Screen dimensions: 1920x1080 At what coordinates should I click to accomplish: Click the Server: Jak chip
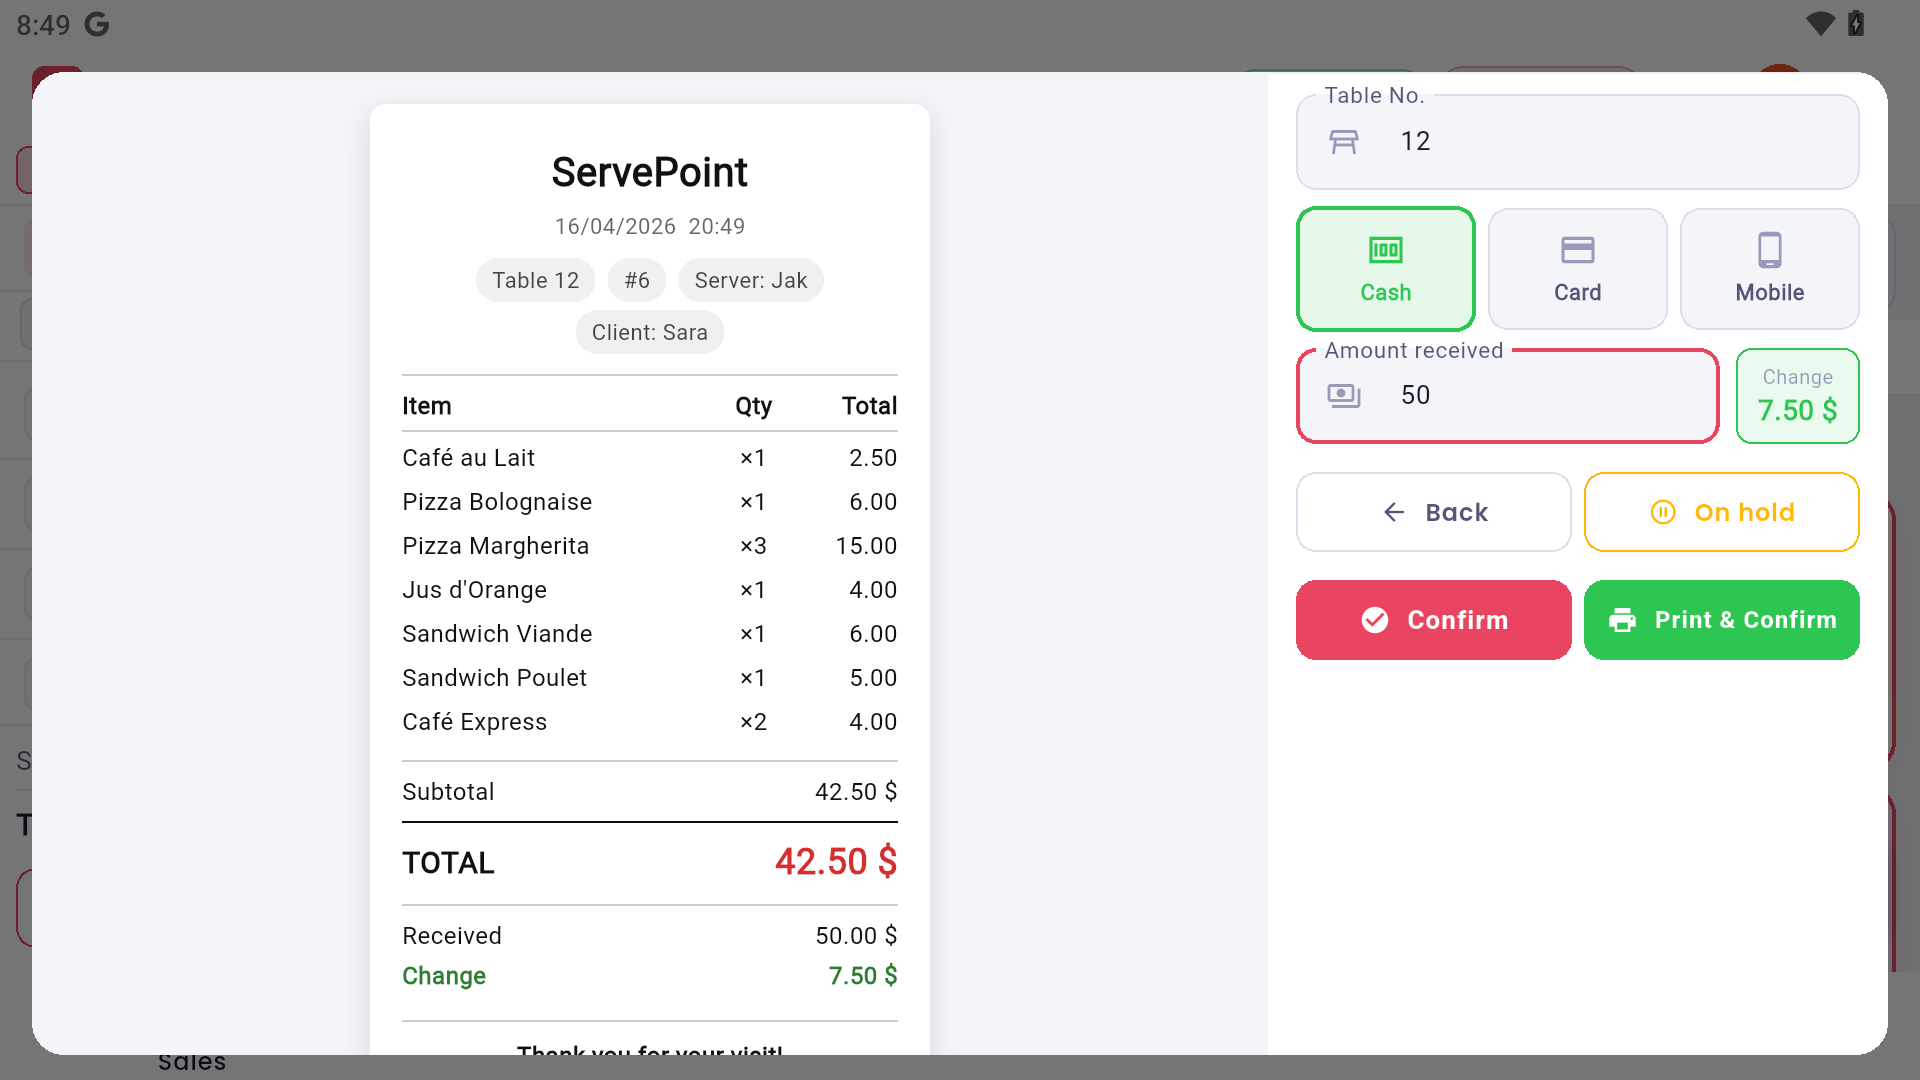click(751, 280)
